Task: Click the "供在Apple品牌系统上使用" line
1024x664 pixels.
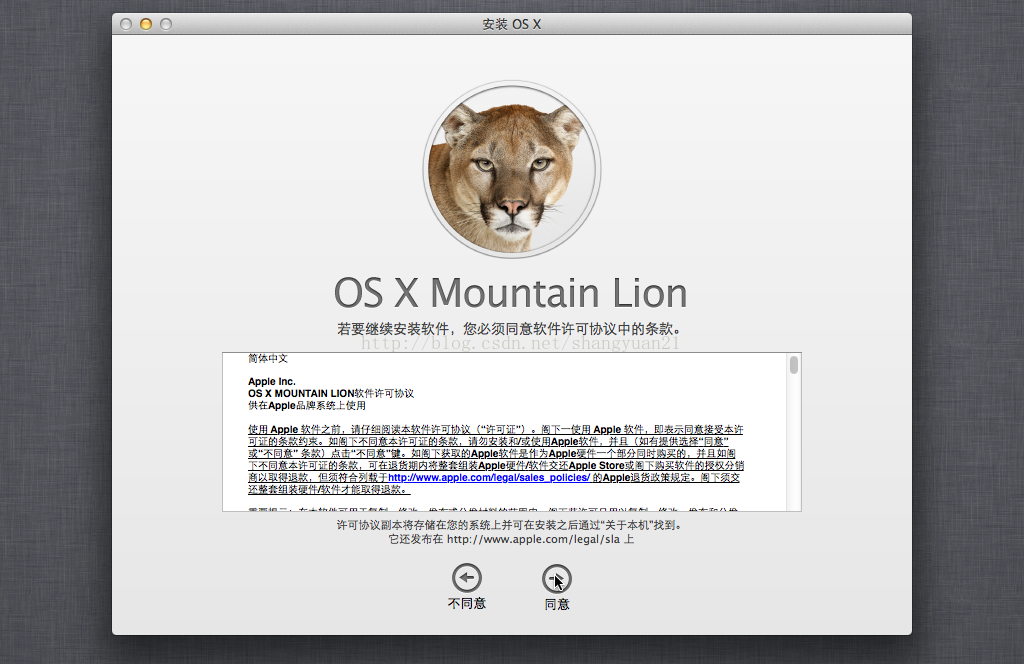Action: [306, 405]
